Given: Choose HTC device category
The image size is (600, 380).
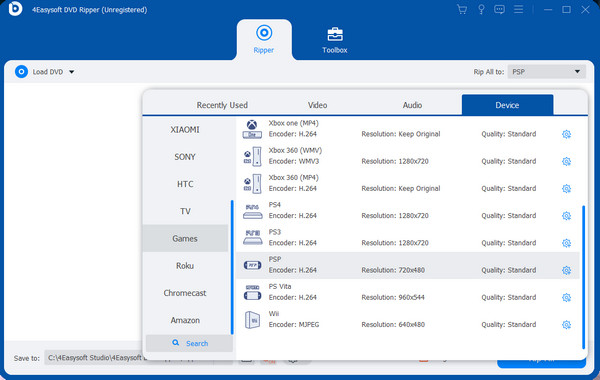Looking at the screenshot, I should [x=185, y=184].
